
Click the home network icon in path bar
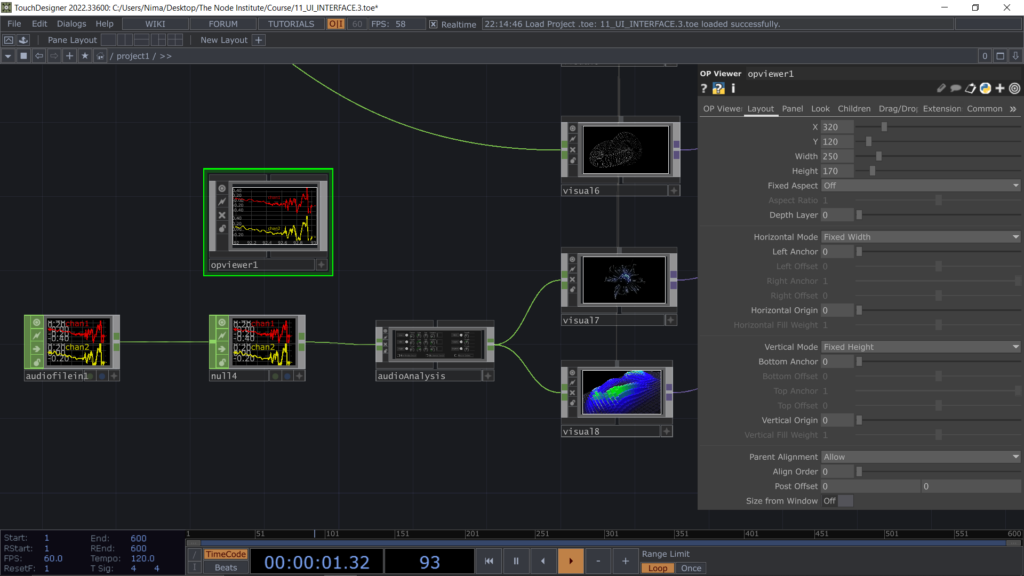tap(100, 56)
